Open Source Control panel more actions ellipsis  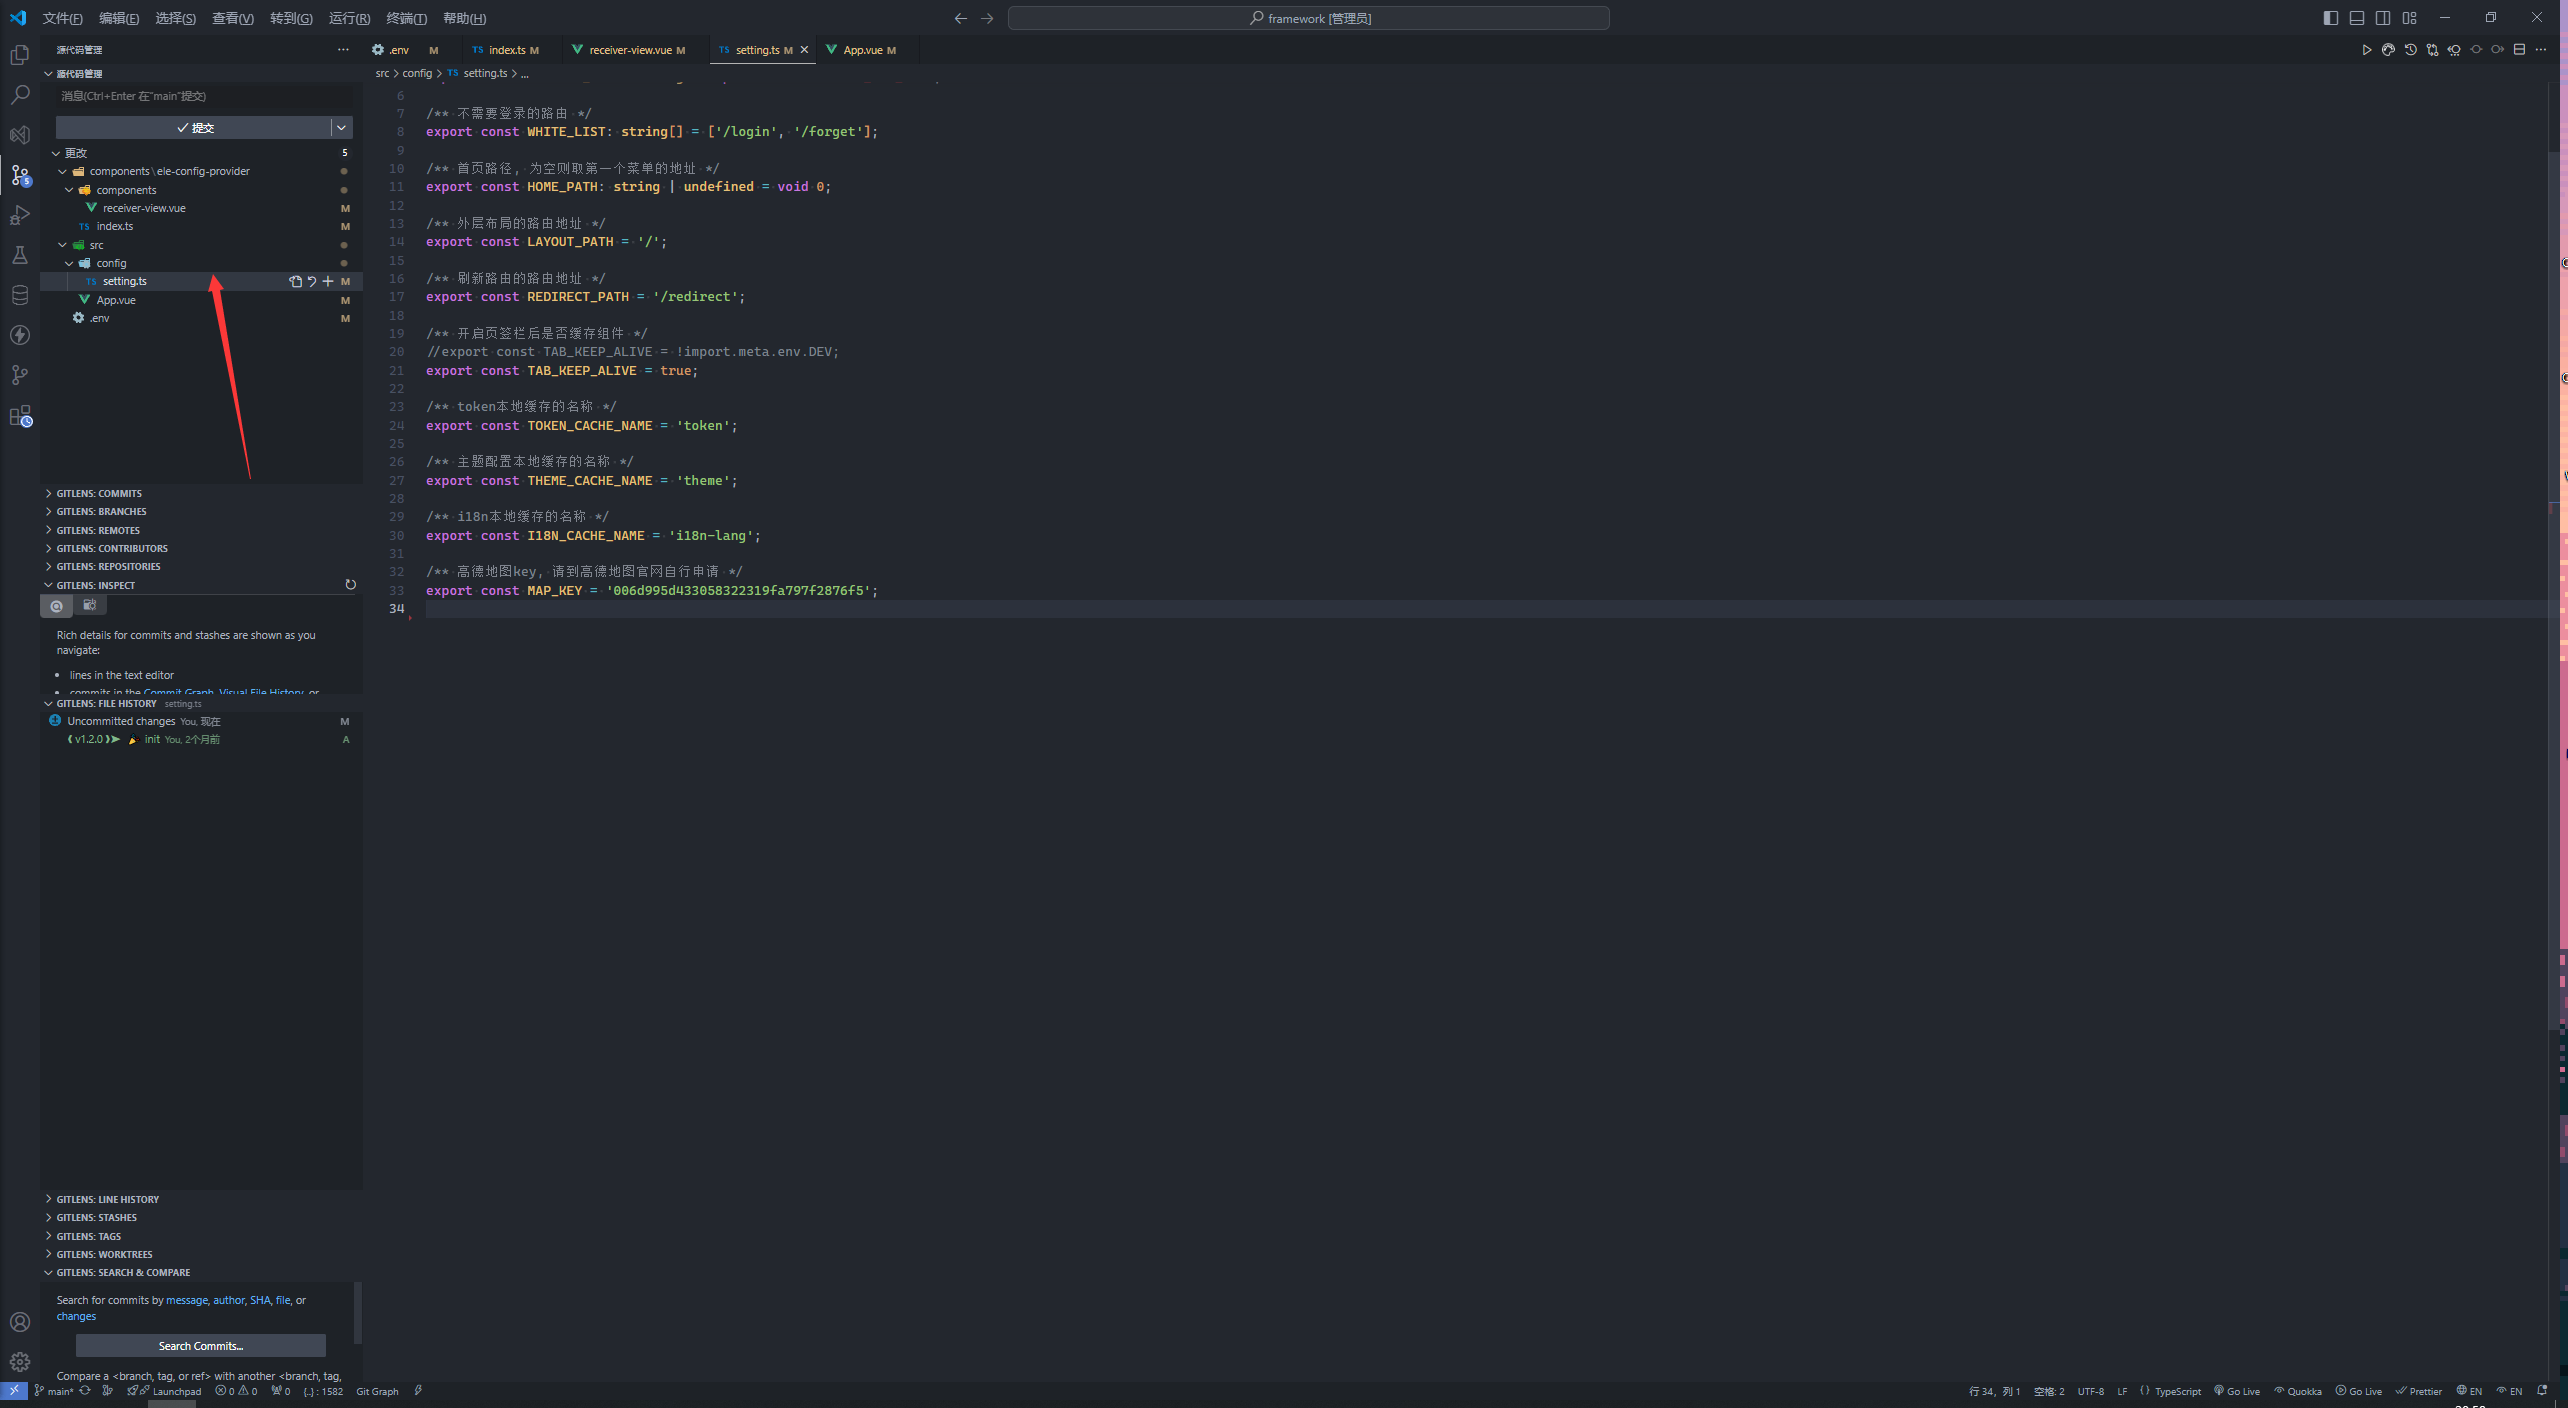coord(343,50)
